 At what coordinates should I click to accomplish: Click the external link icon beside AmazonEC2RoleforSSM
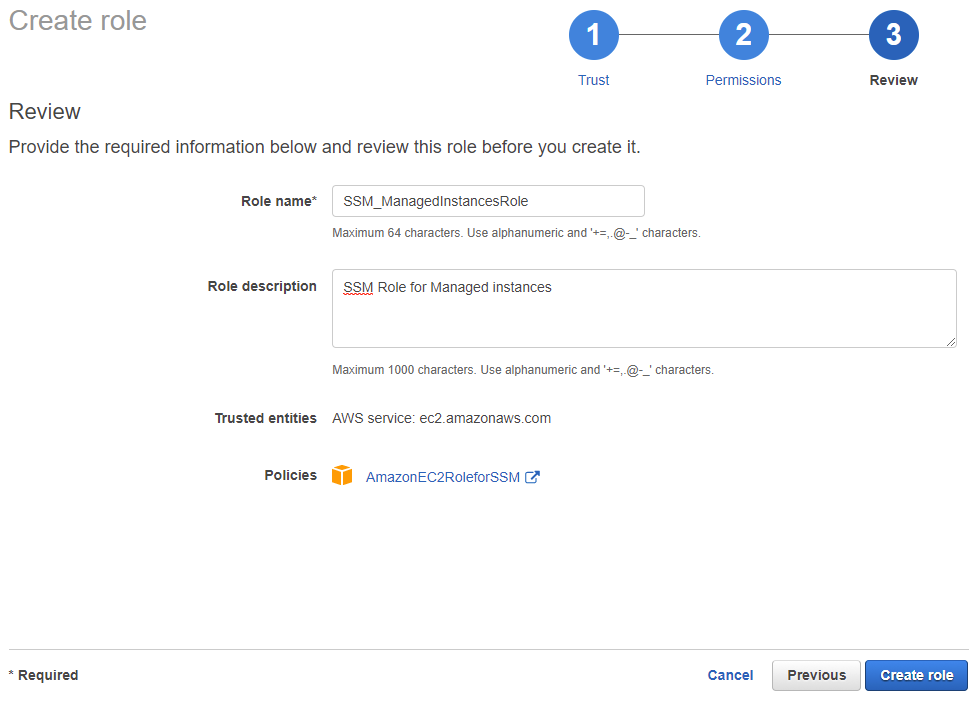533,477
